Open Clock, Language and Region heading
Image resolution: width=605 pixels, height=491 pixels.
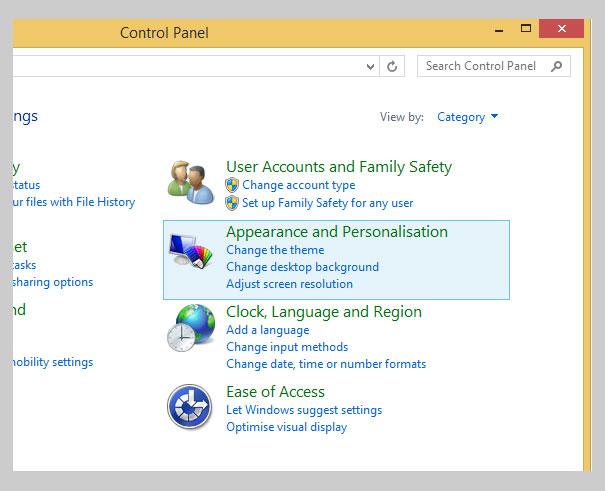coord(324,312)
